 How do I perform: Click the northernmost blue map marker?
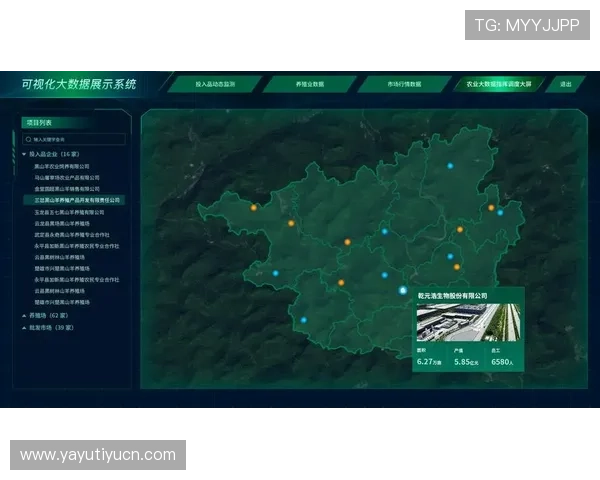click(450, 166)
